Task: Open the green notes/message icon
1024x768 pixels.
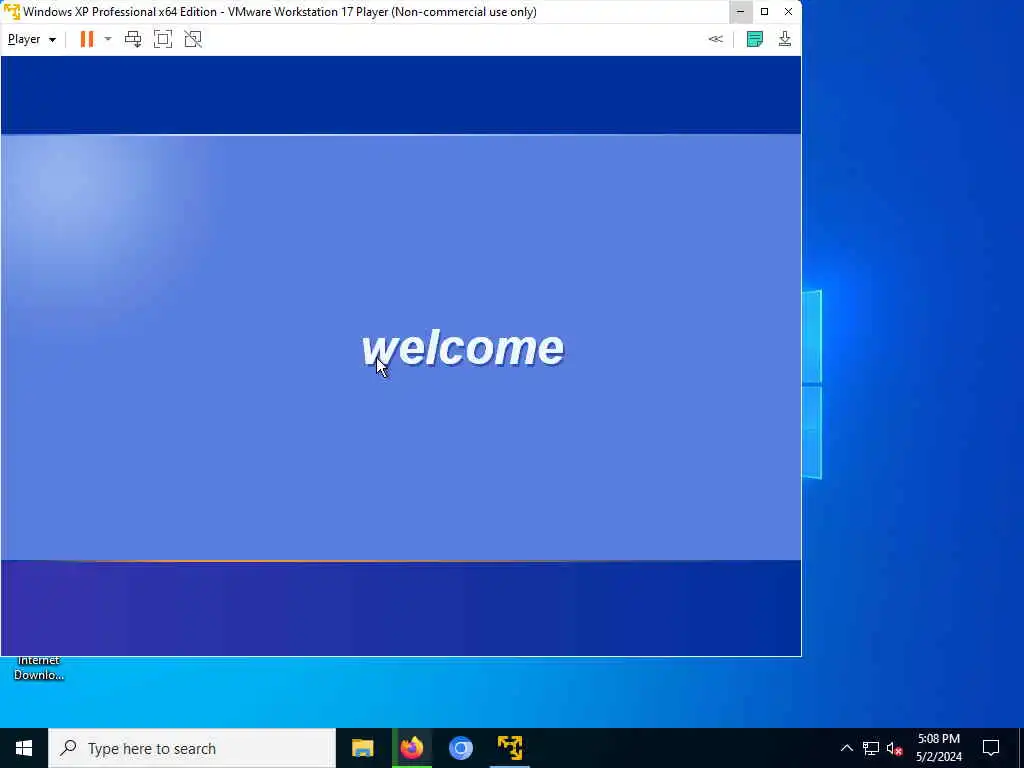Action: 755,39
